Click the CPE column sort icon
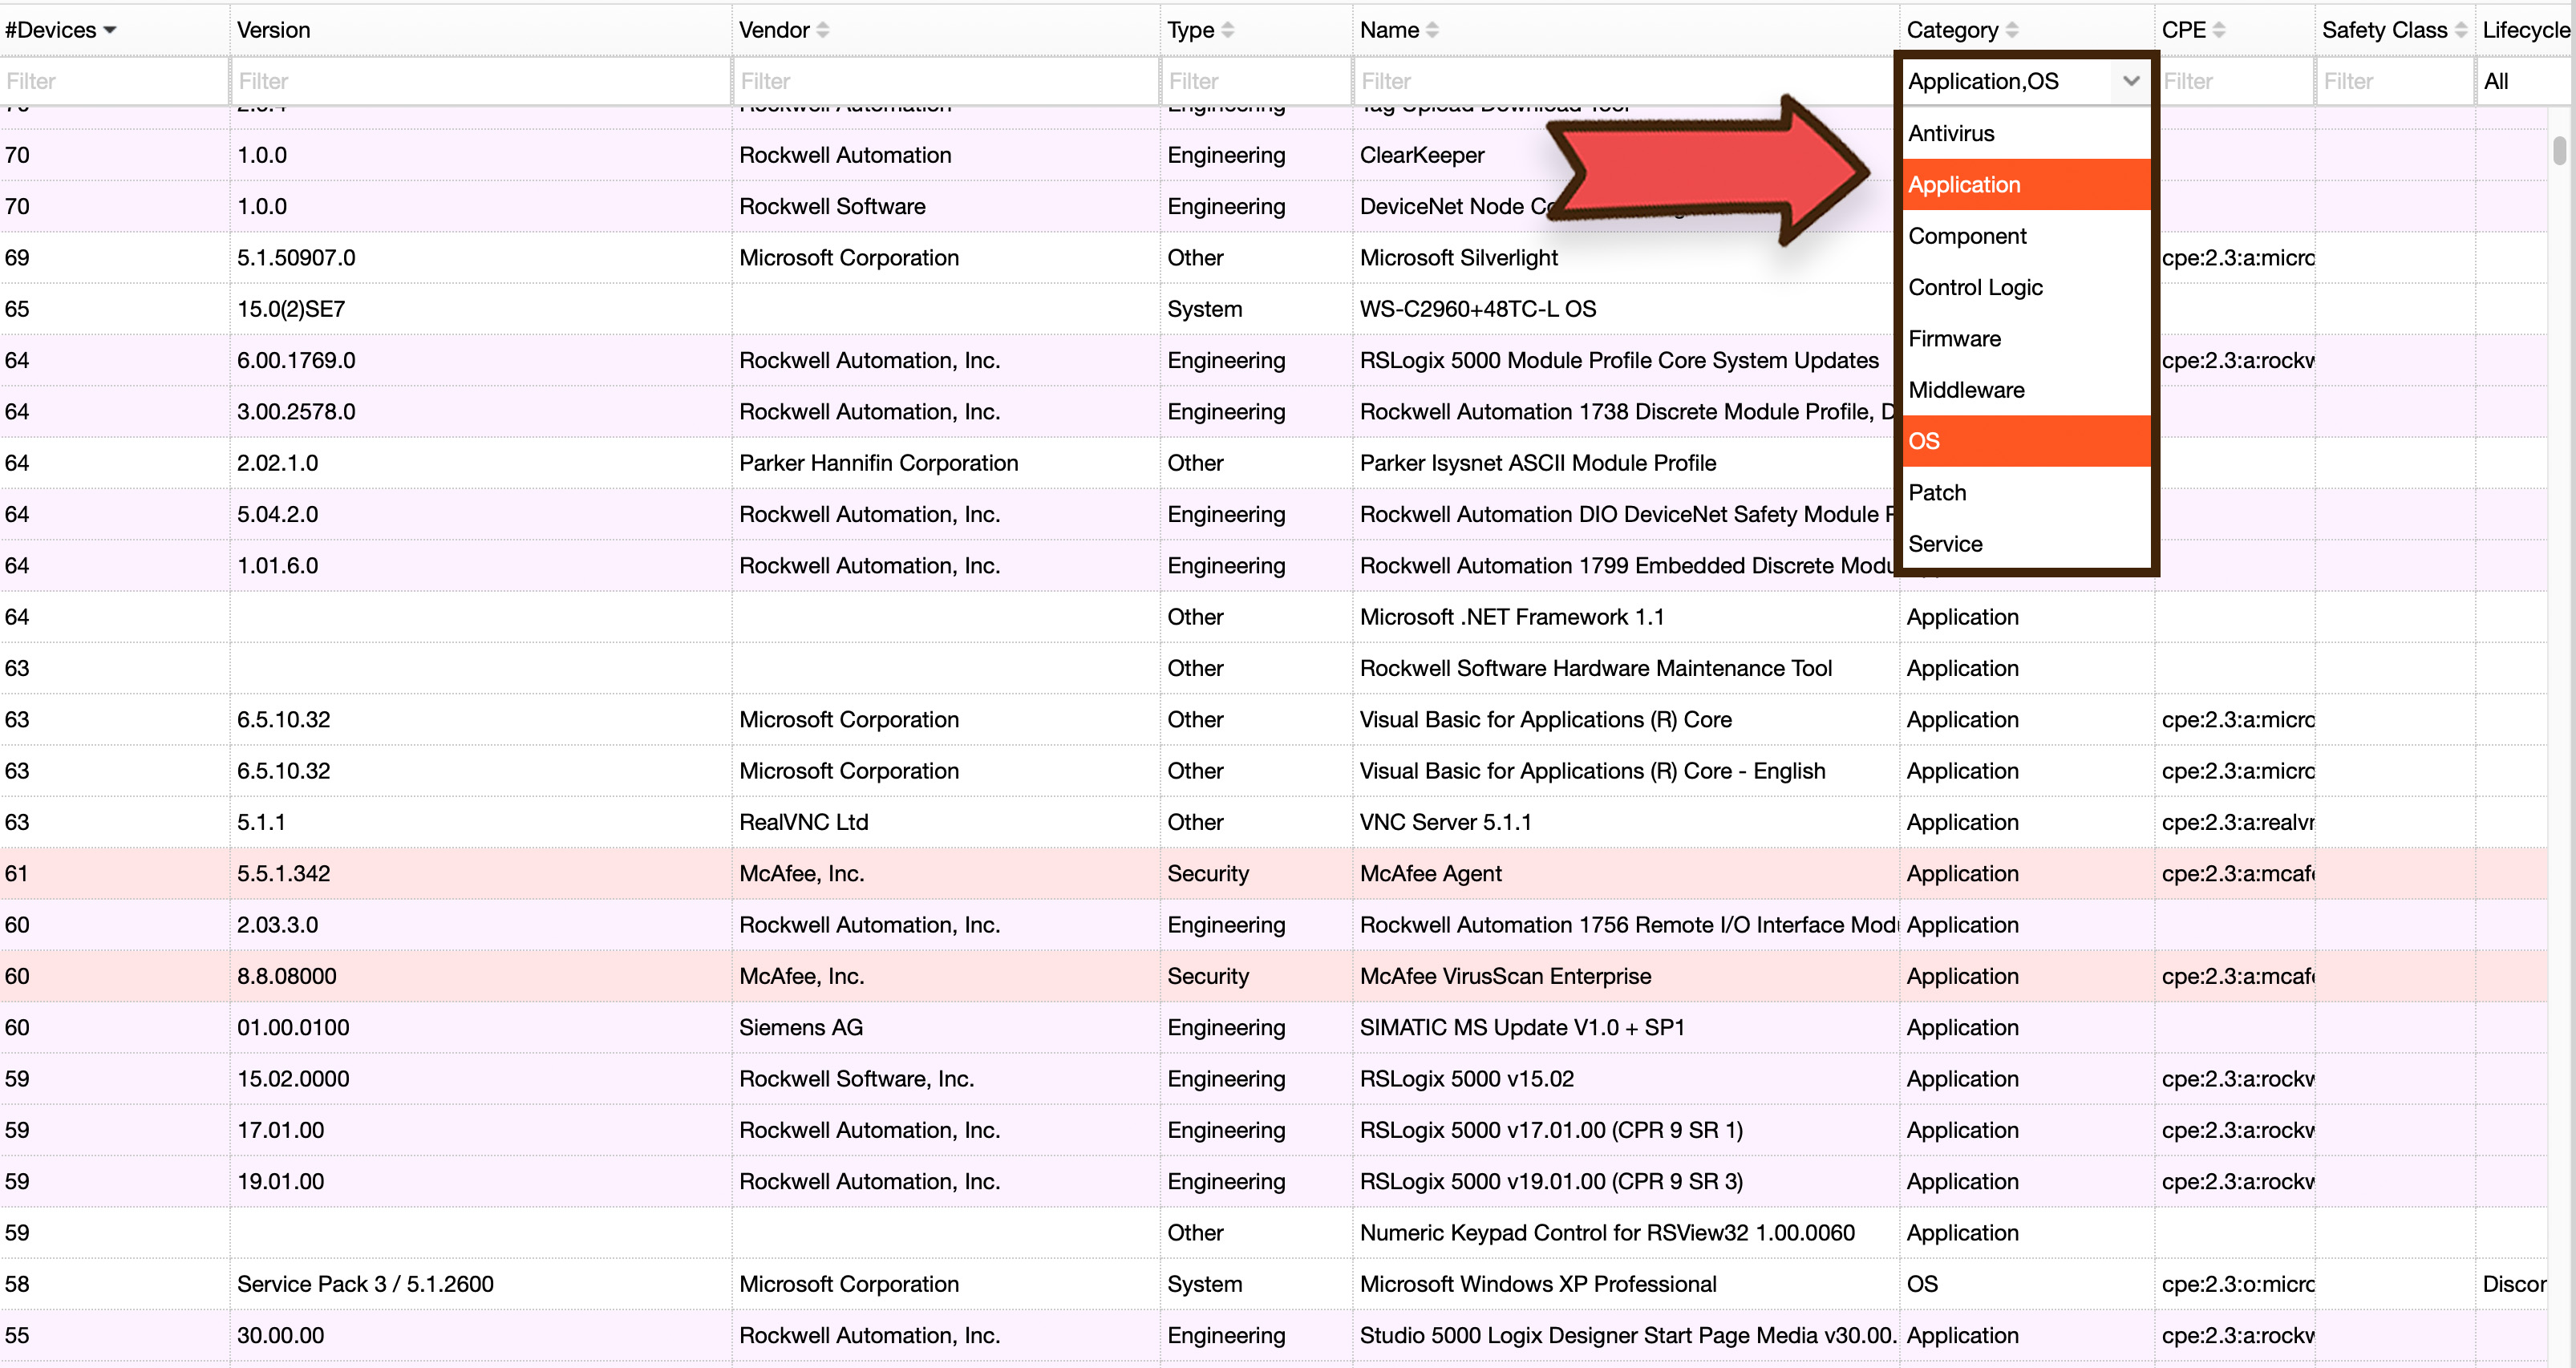 [x=2218, y=30]
